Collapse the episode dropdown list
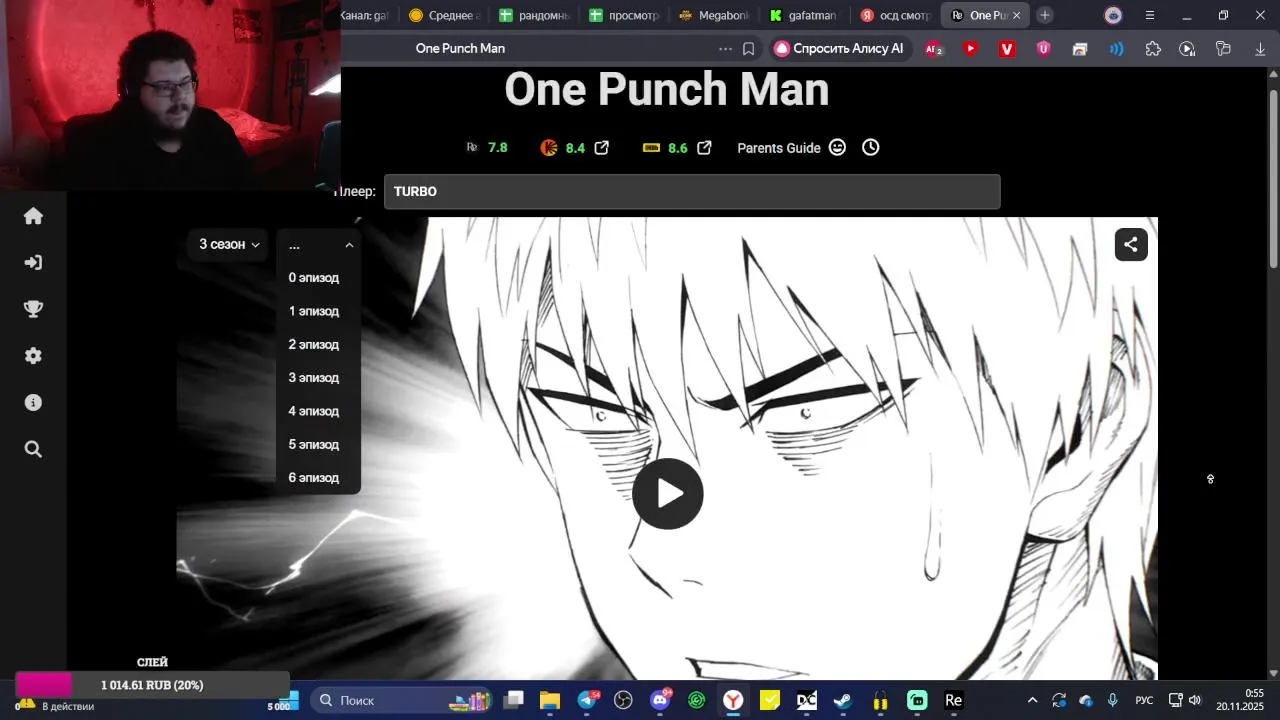This screenshot has width=1280, height=720. click(349, 245)
